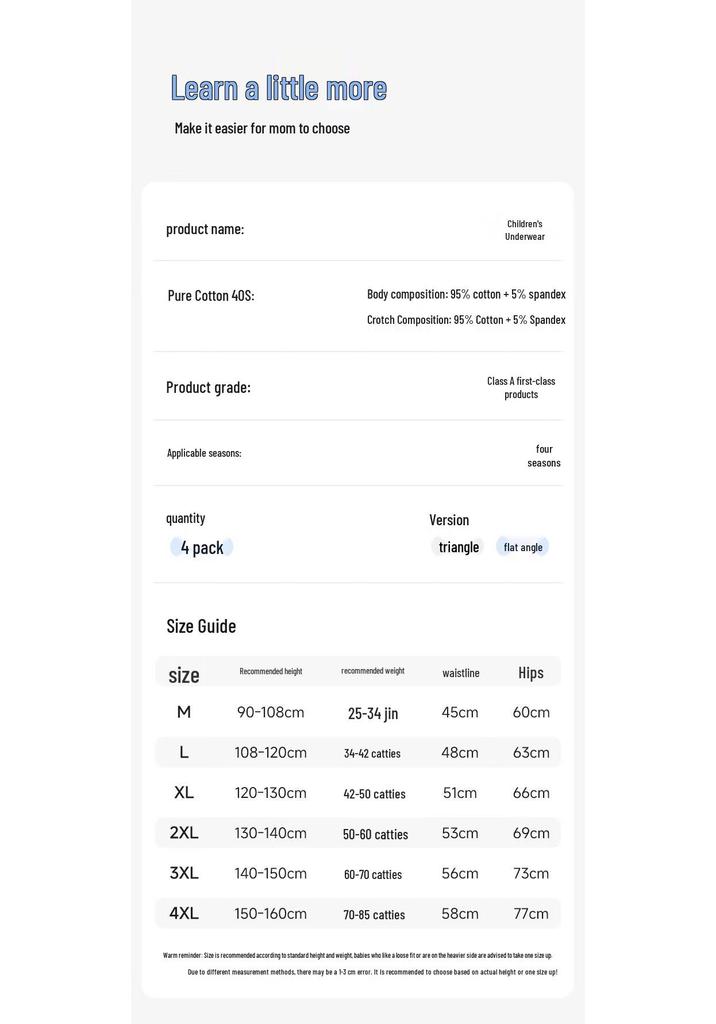Image resolution: width=716 pixels, height=1024 pixels.
Task: Click the Hips column header
Action: [530, 673]
